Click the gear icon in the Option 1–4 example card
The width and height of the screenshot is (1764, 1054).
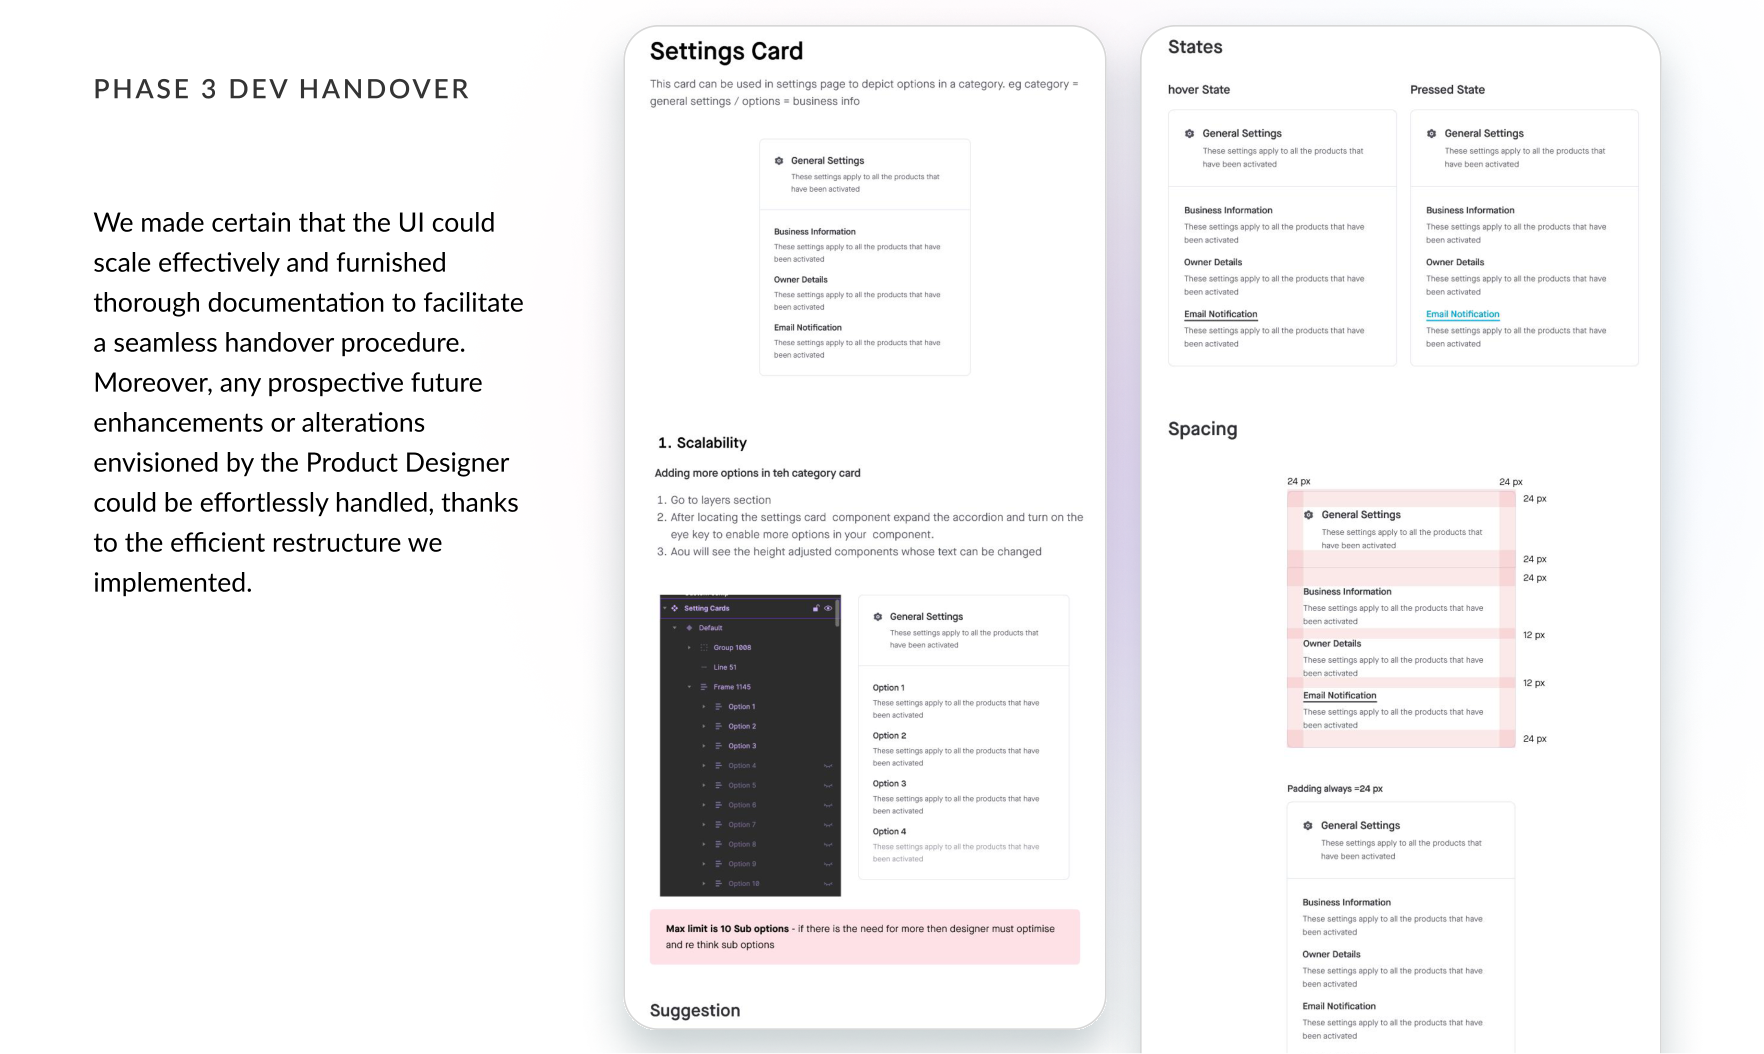pos(878,617)
